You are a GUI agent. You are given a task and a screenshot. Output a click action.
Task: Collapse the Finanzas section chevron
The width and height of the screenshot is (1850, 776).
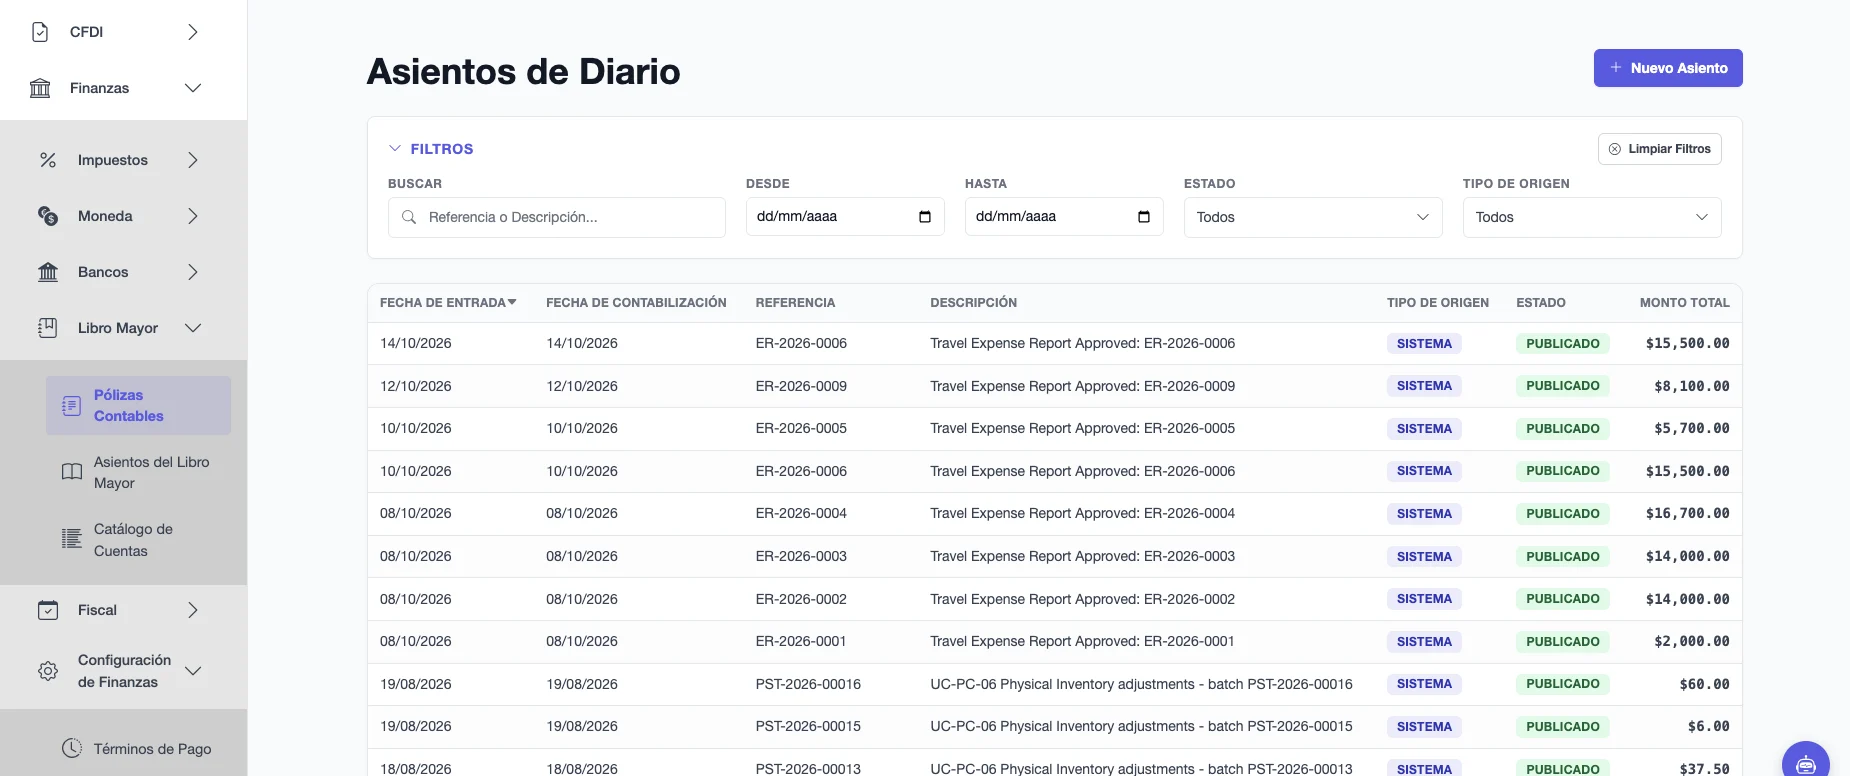tap(193, 88)
